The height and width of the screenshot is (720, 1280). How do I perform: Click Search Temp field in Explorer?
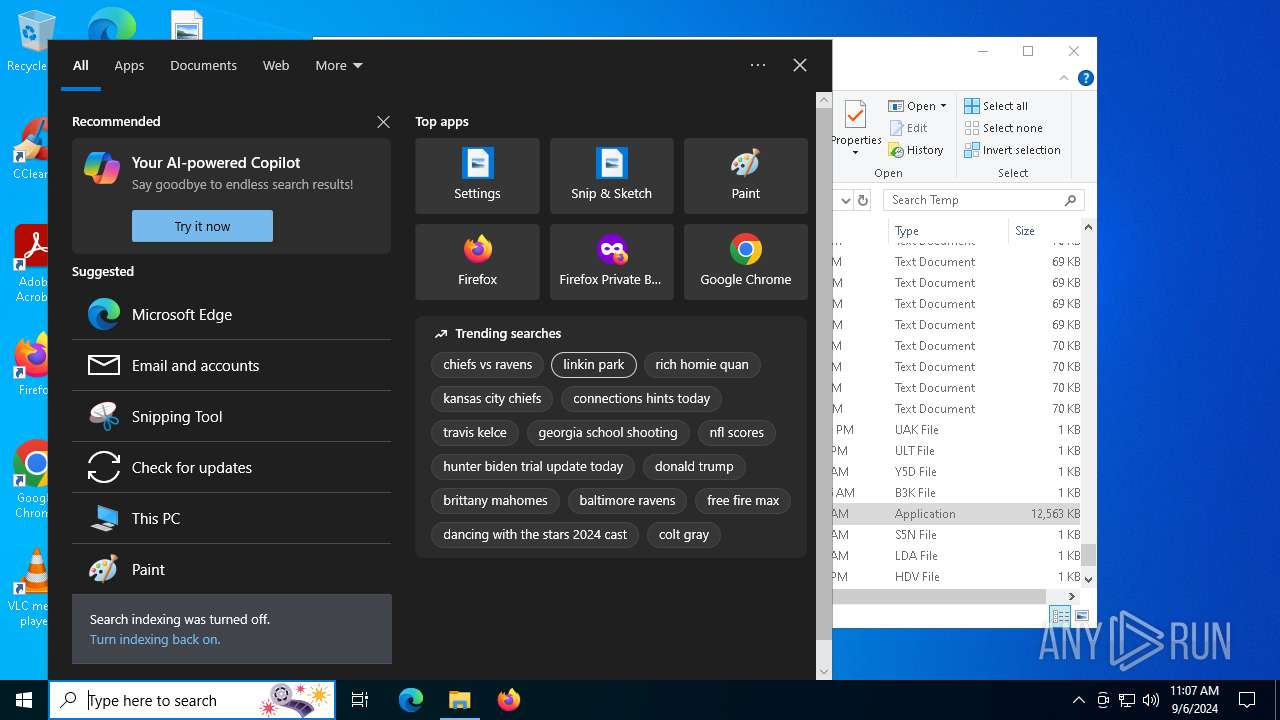984,200
